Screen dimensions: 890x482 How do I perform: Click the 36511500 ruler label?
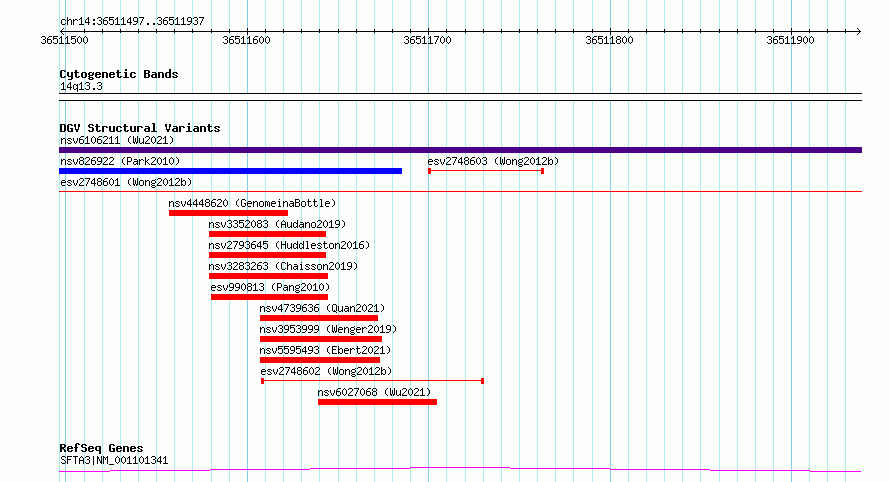click(64, 40)
